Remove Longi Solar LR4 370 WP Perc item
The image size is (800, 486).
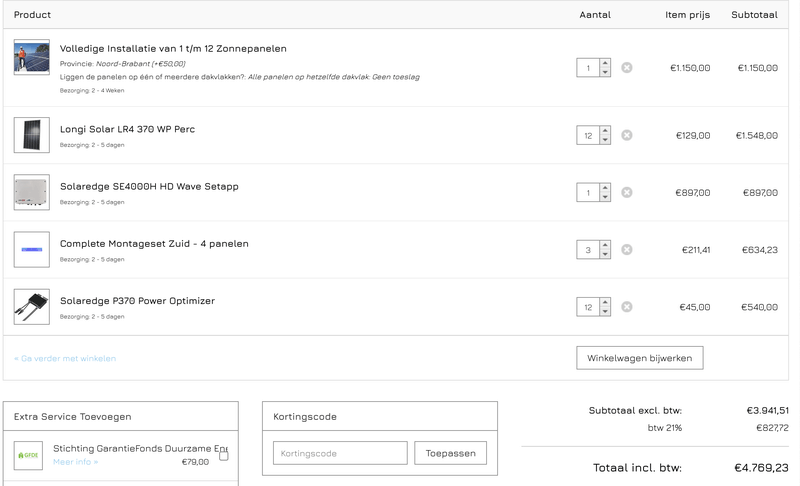click(x=627, y=135)
